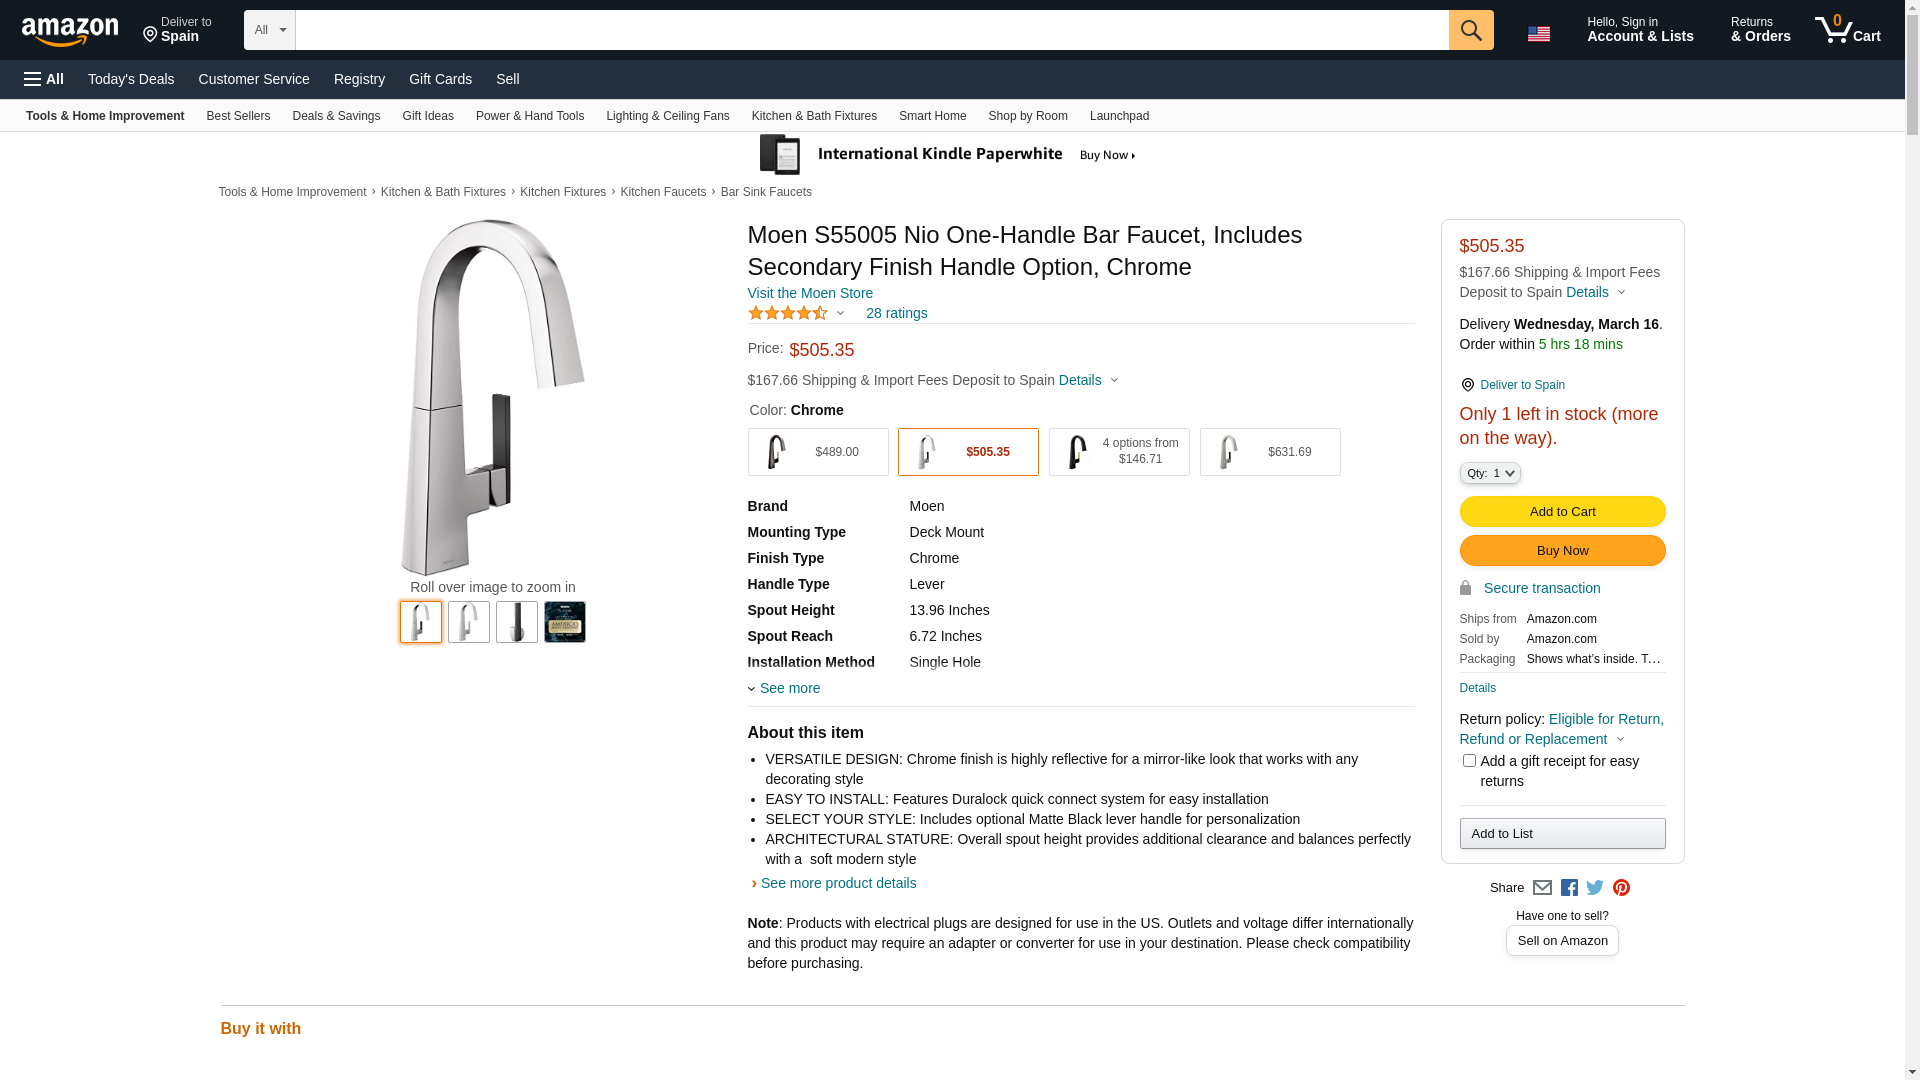Select the $631.69 finish option
This screenshot has height=1080, width=1920.
click(1269, 452)
